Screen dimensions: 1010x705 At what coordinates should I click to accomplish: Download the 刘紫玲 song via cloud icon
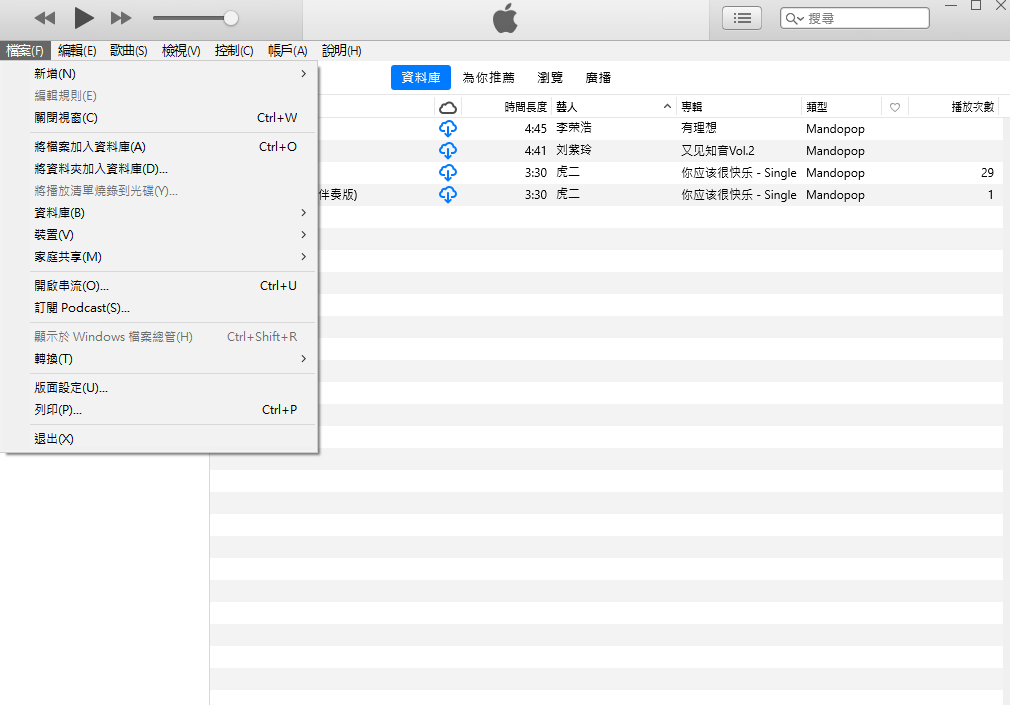(448, 151)
